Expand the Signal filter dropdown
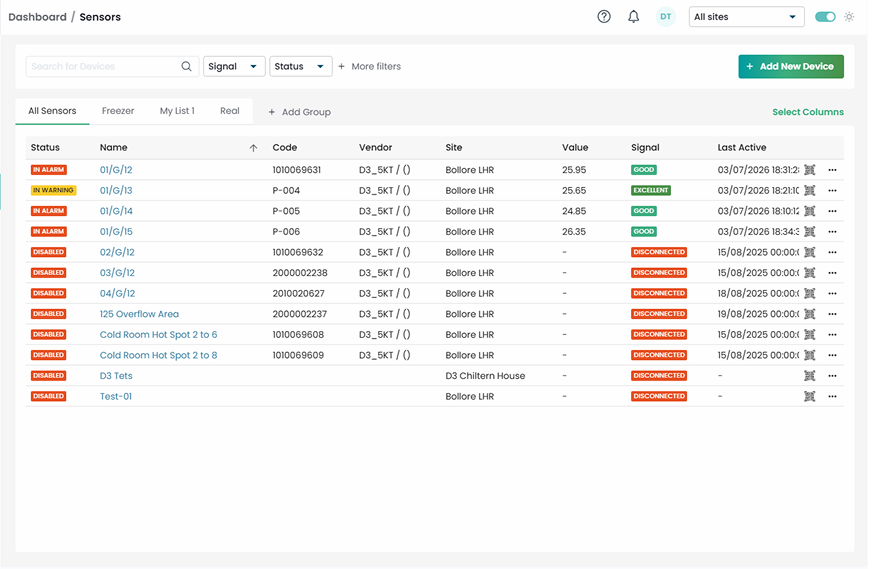874x569 pixels. (x=234, y=66)
